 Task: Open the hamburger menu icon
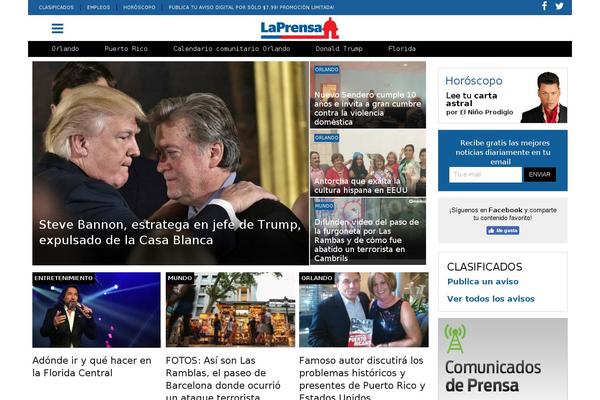tap(57, 28)
